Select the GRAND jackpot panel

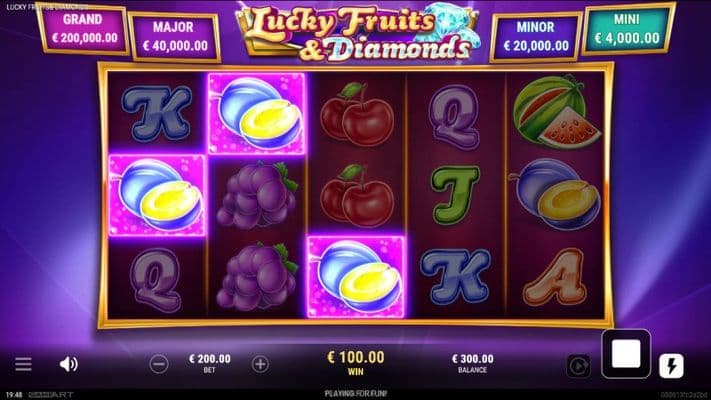point(83,29)
